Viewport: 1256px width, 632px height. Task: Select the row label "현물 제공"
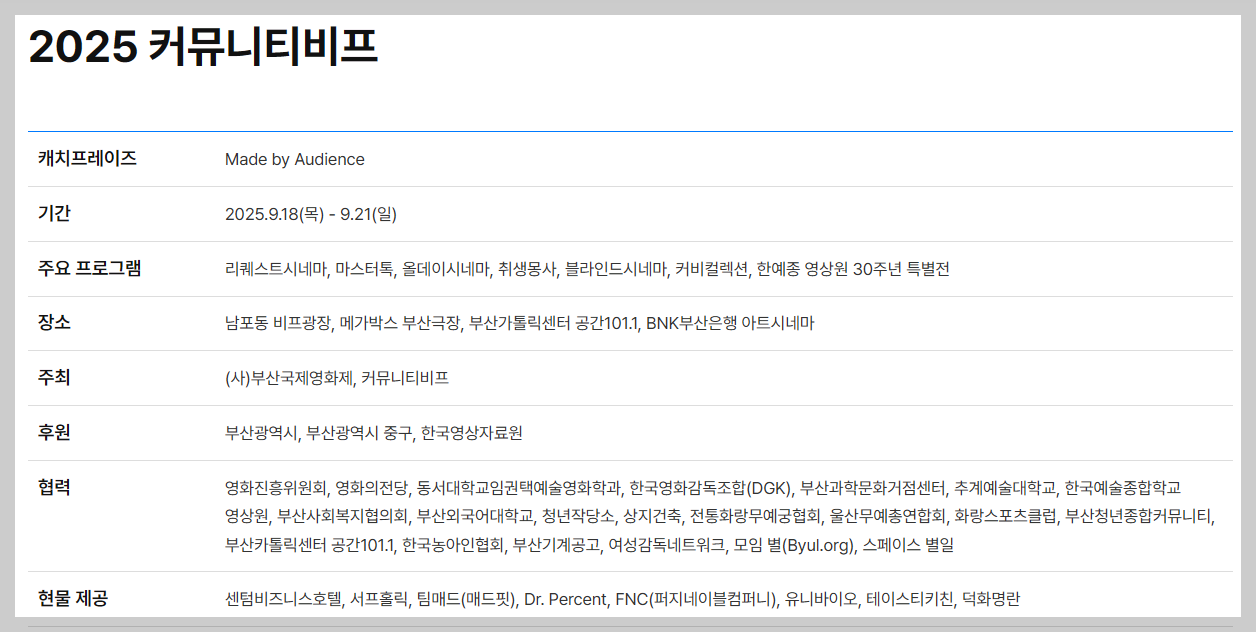(x=72, y=598)
